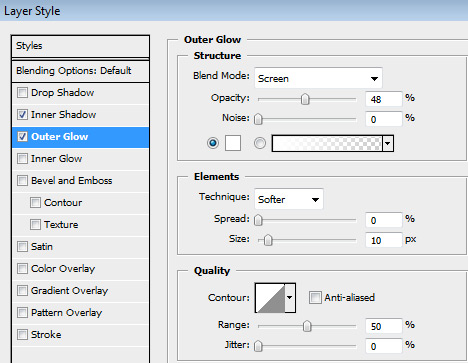Check the Anti-aliased option
Screen dimensions: 468x363
(x=315, y=297)
